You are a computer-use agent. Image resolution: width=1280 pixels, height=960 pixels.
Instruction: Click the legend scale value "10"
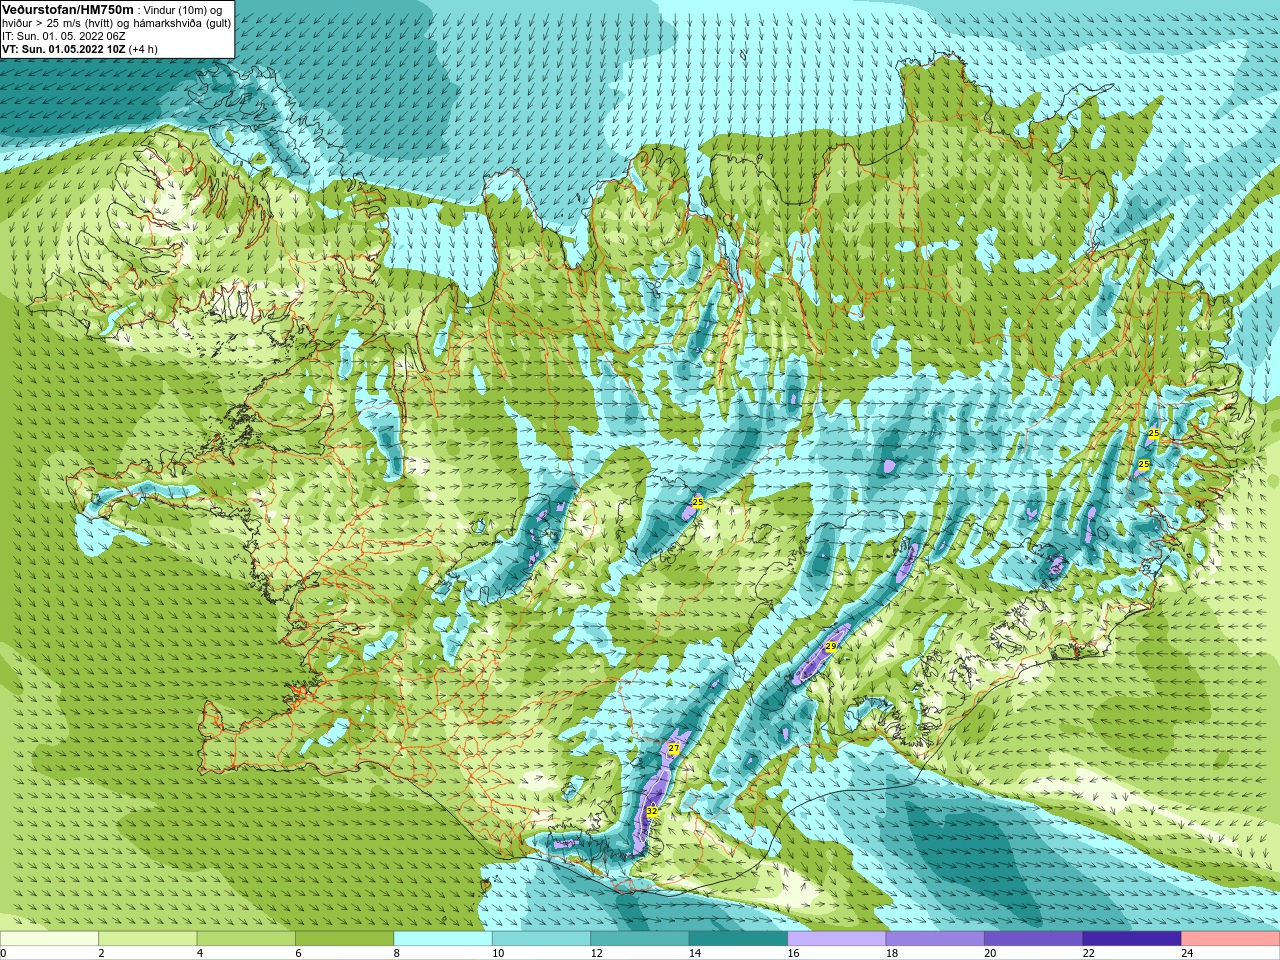click(x=498, y=953)
